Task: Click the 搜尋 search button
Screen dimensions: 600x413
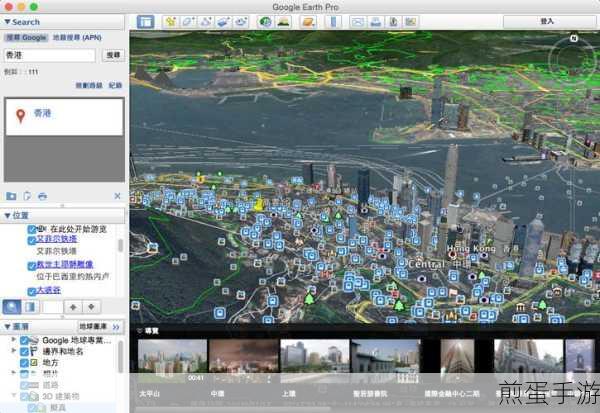Action: [113, 55]
